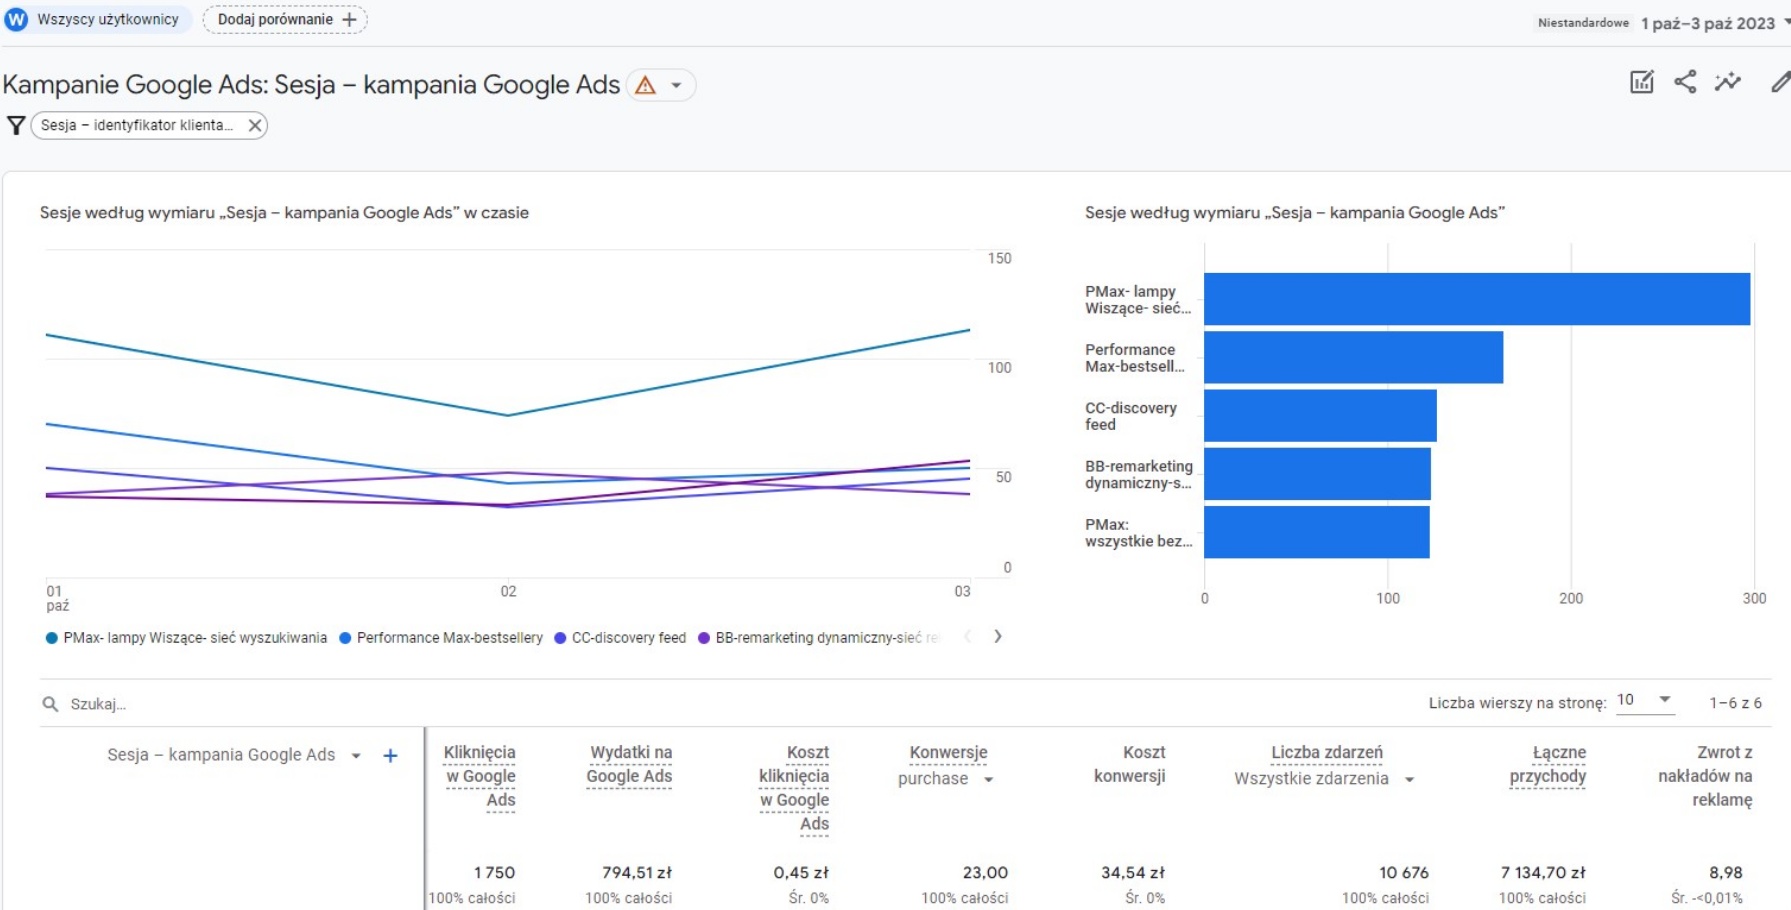This screenshot has height=910, width=1791.
Task: Click the filter funnel icon
Action: tap(16, 125)
